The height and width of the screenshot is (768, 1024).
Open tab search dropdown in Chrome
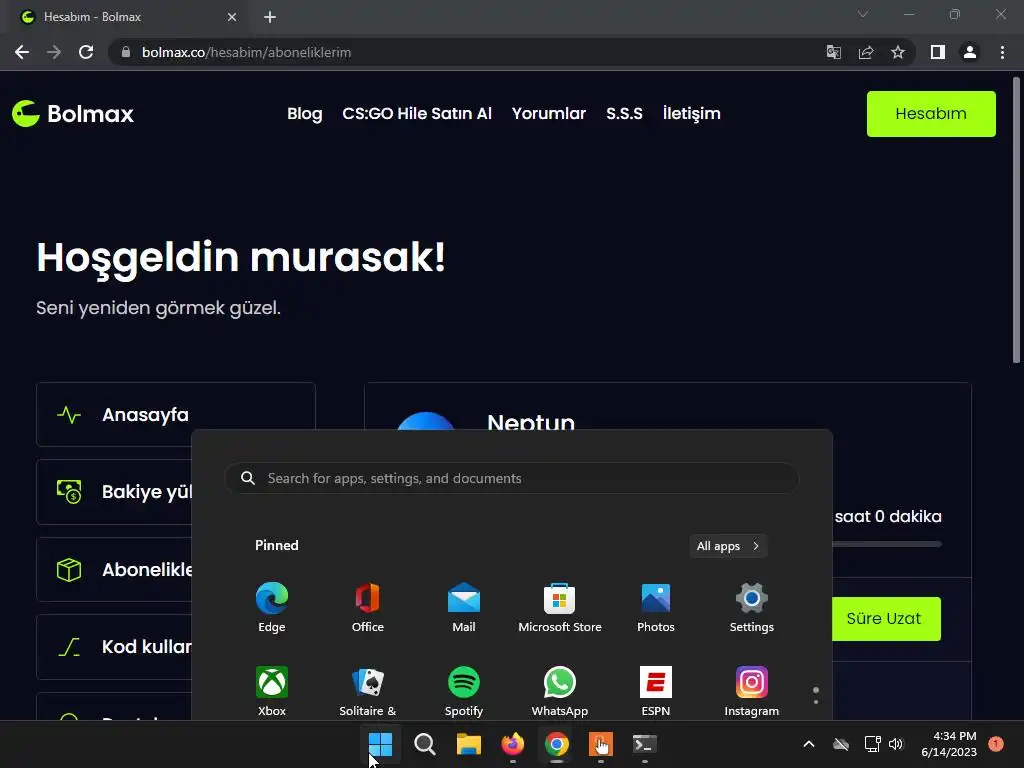(863, 14)
